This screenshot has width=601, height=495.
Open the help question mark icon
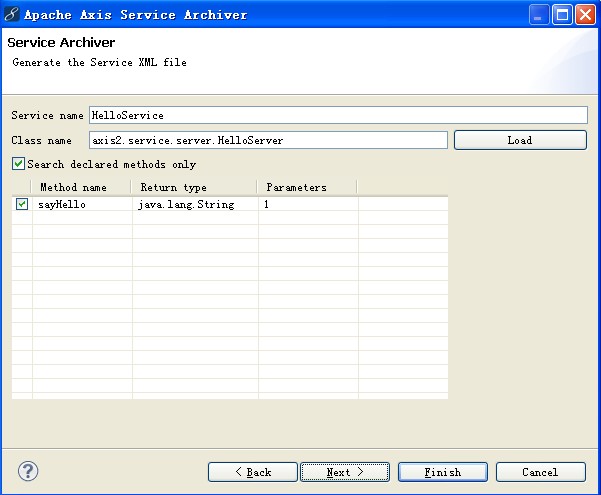coord(28,471)
